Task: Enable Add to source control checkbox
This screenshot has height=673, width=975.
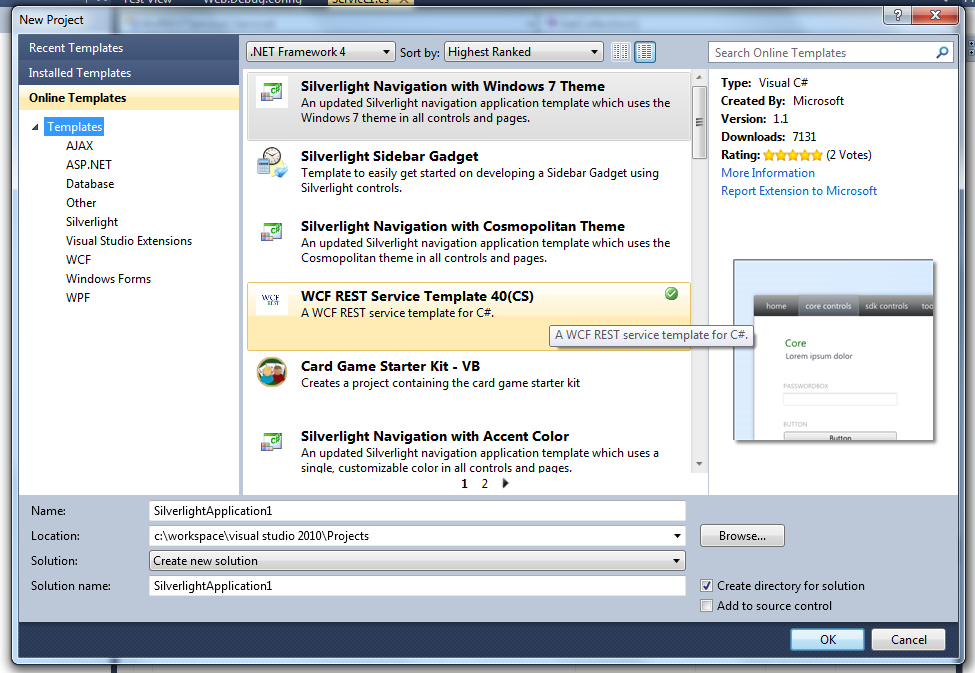Action: point(706,605)
